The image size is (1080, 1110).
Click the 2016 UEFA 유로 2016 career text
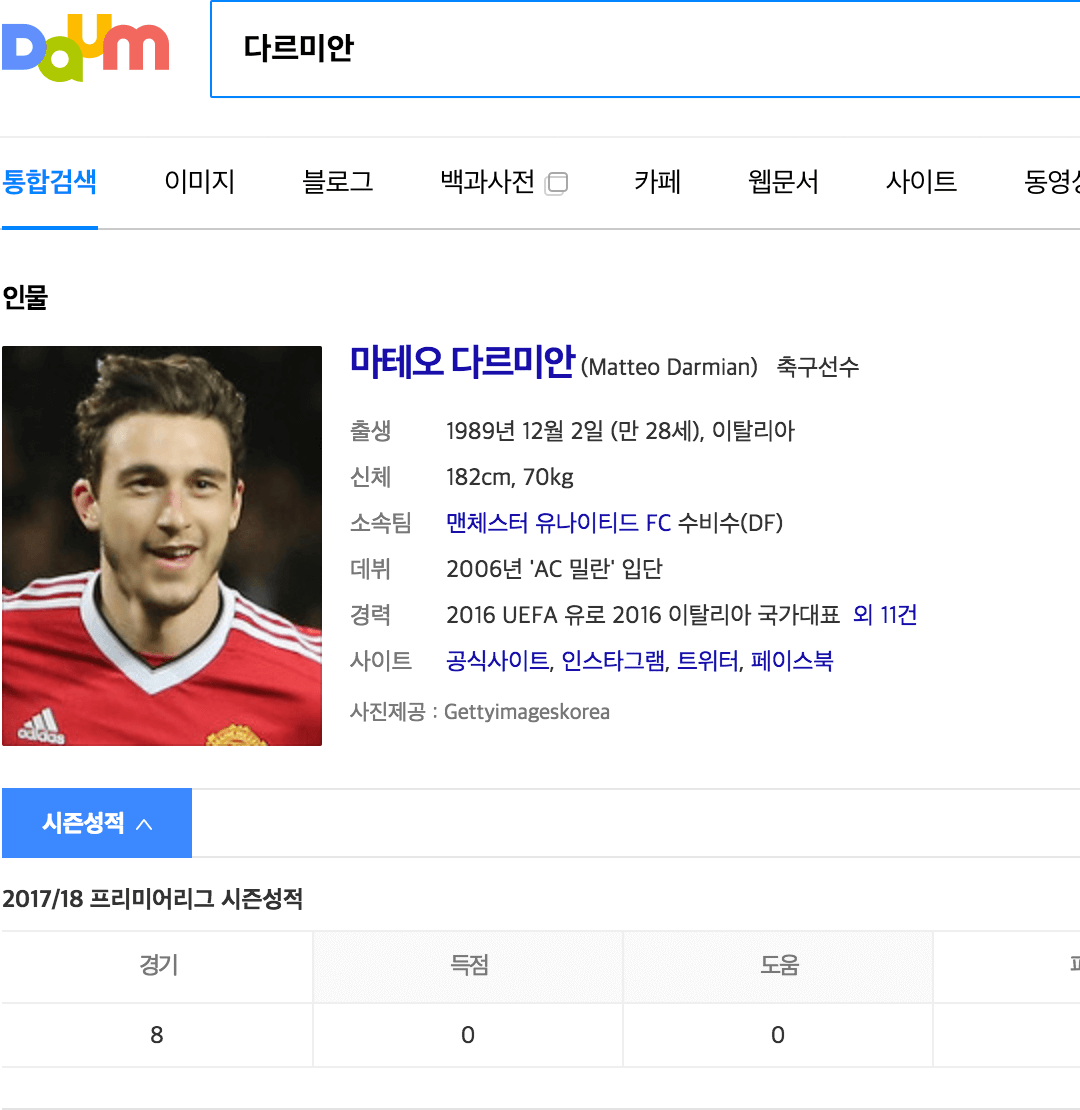click(643, 614)
